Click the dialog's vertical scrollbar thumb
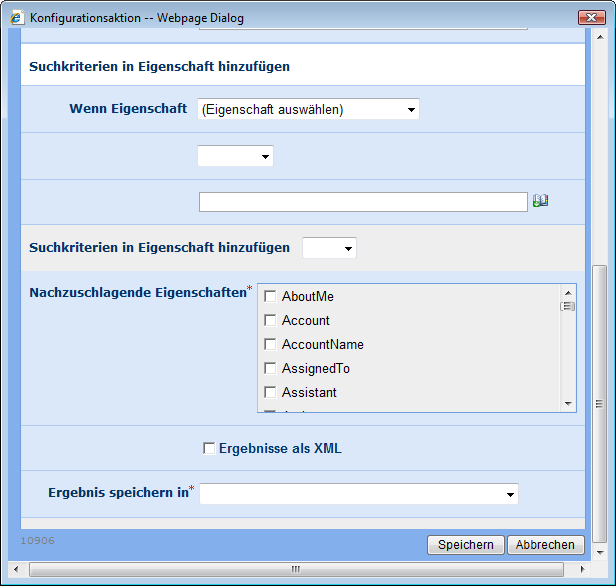 tap(599, 403)
